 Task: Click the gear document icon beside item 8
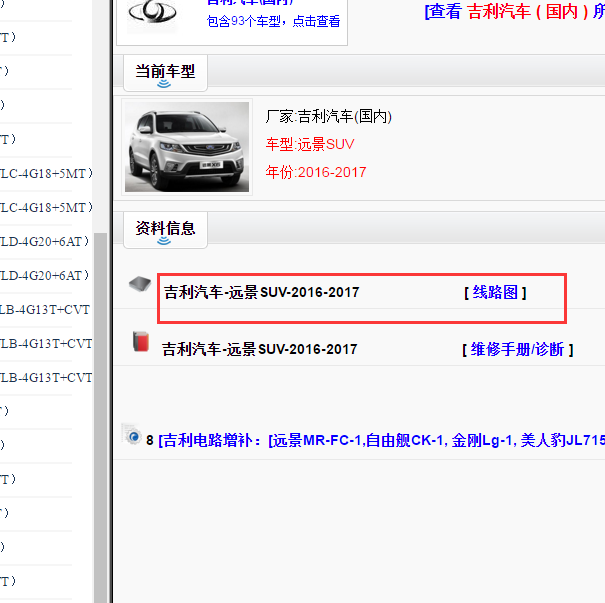click(x=132, y=434)
